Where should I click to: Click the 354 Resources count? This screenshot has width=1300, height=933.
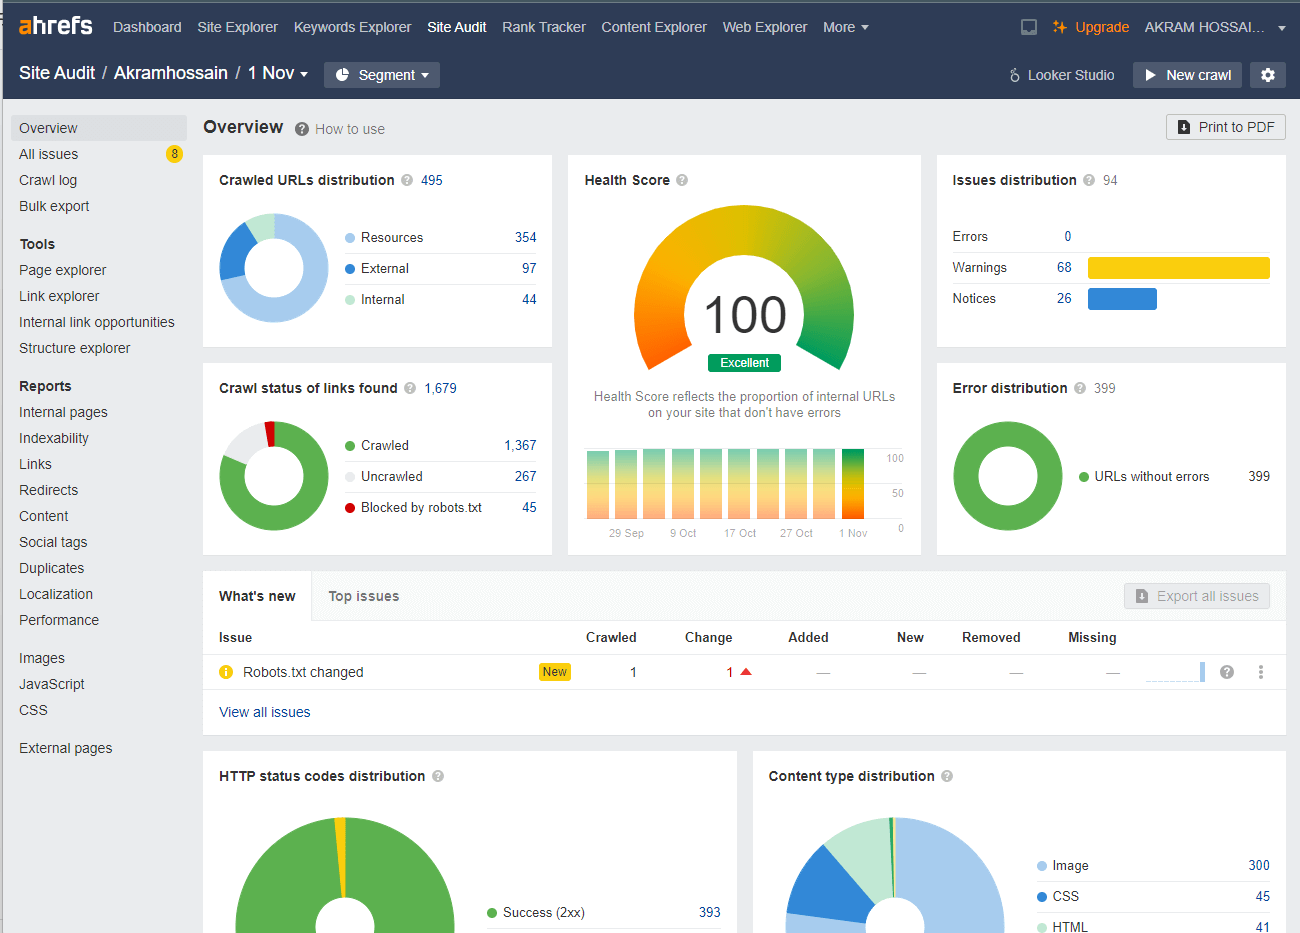(526, 237)
